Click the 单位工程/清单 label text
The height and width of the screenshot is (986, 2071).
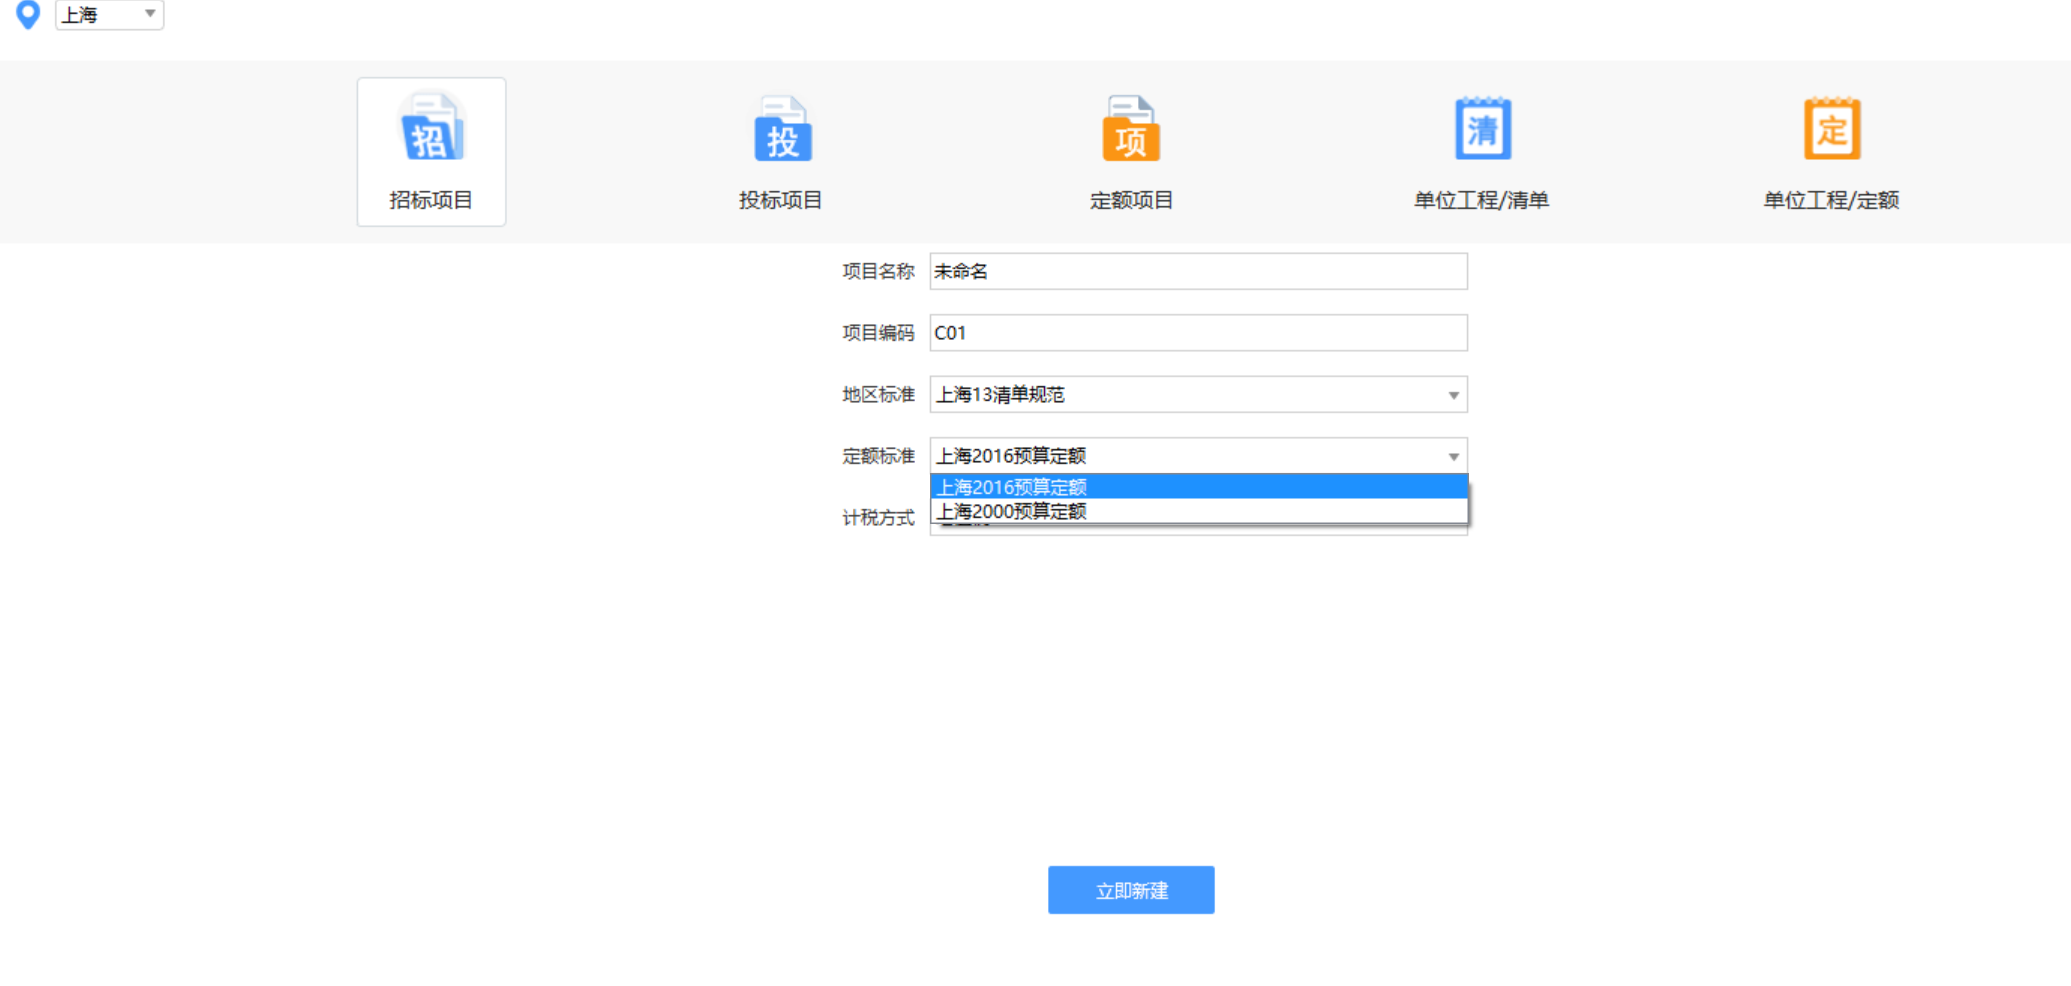[x=1481, y=200]
